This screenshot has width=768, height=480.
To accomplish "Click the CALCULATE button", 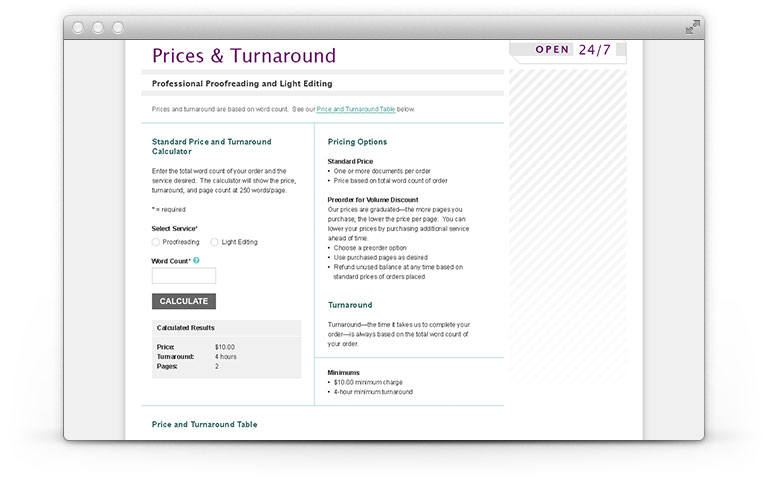I will [x=184, y=301].
